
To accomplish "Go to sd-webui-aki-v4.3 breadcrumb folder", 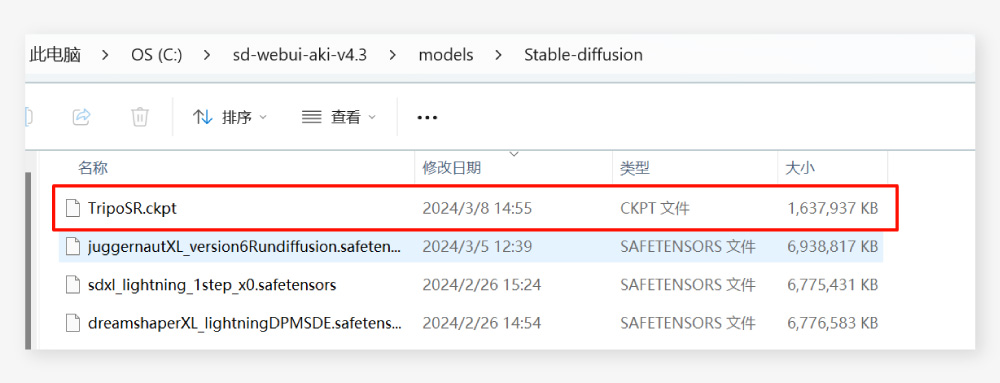I will click(300, 55).
